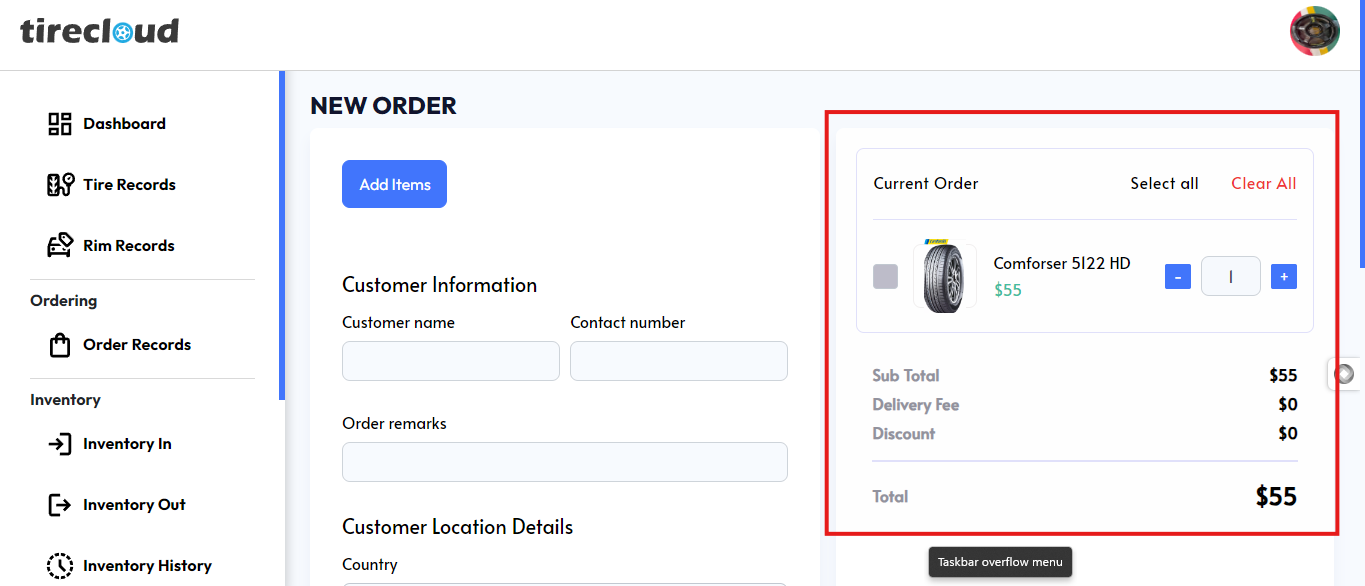Click the Clear All link
Screen dimensions: 1365x586
pos(1263,184)
